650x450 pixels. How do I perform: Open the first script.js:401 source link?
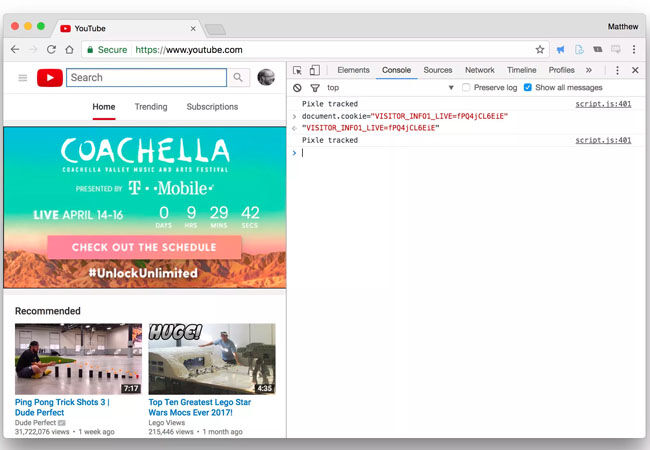[x=603, y=104]
